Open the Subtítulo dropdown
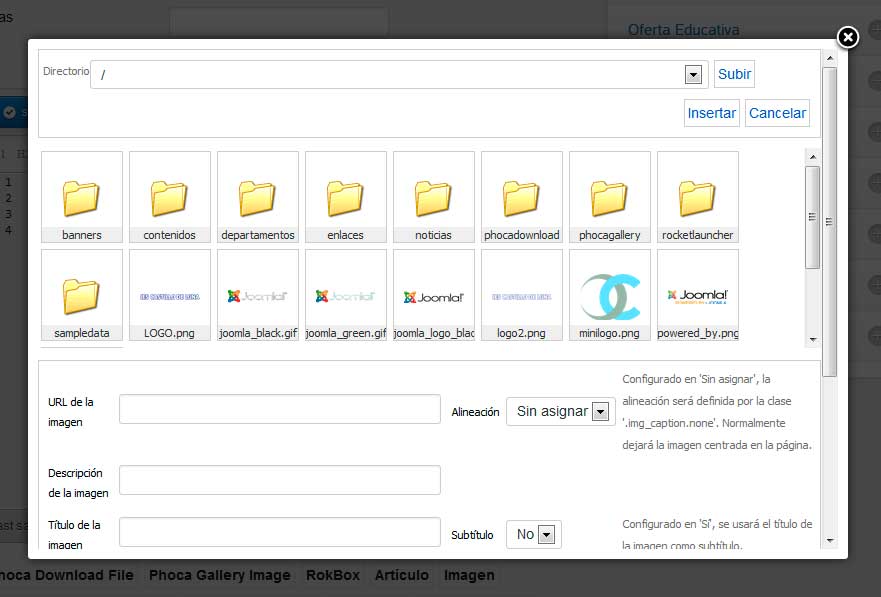Screen dimensions: 881x597 546,535
